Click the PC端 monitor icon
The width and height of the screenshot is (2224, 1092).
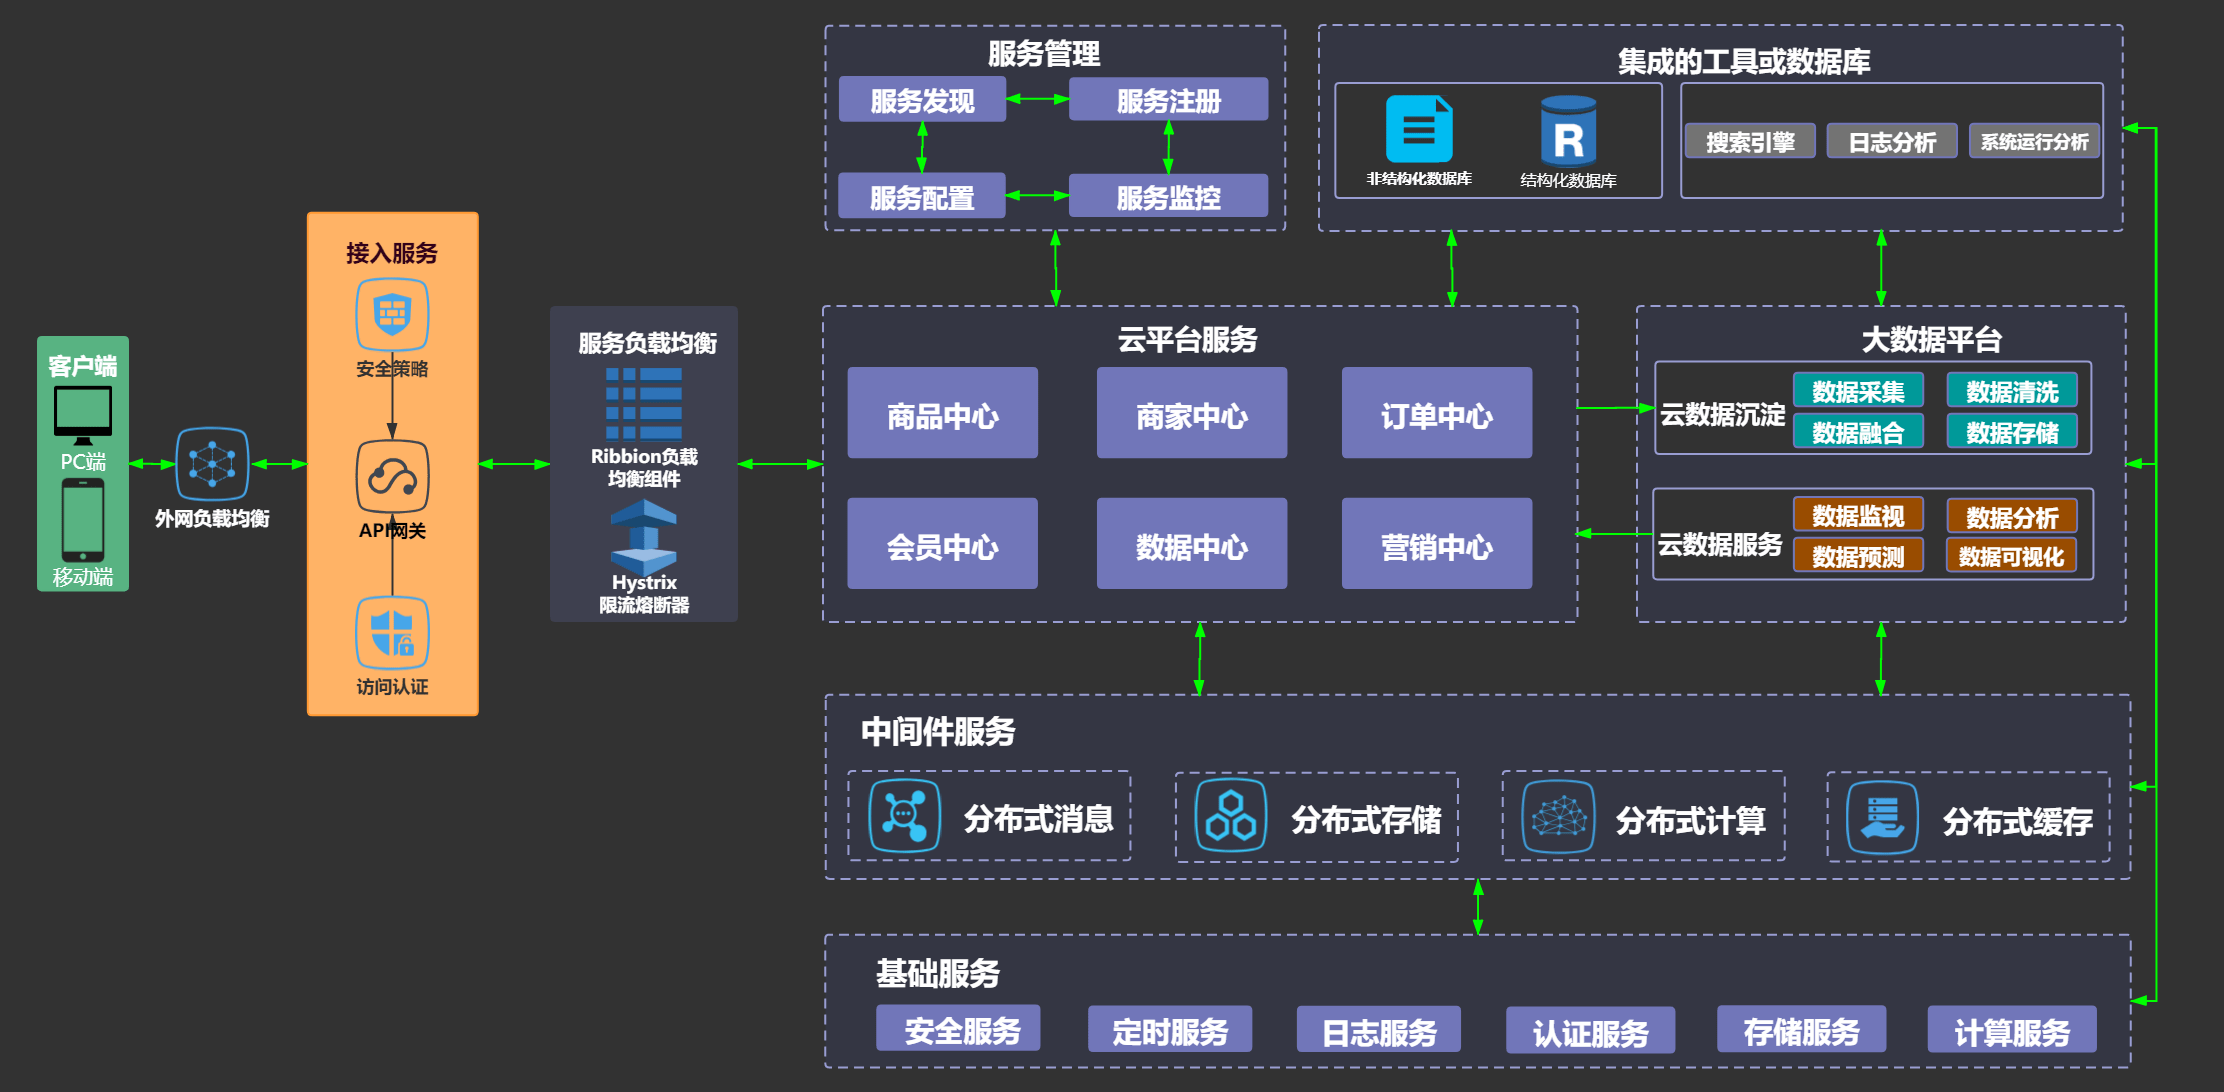tap(83, 414)
